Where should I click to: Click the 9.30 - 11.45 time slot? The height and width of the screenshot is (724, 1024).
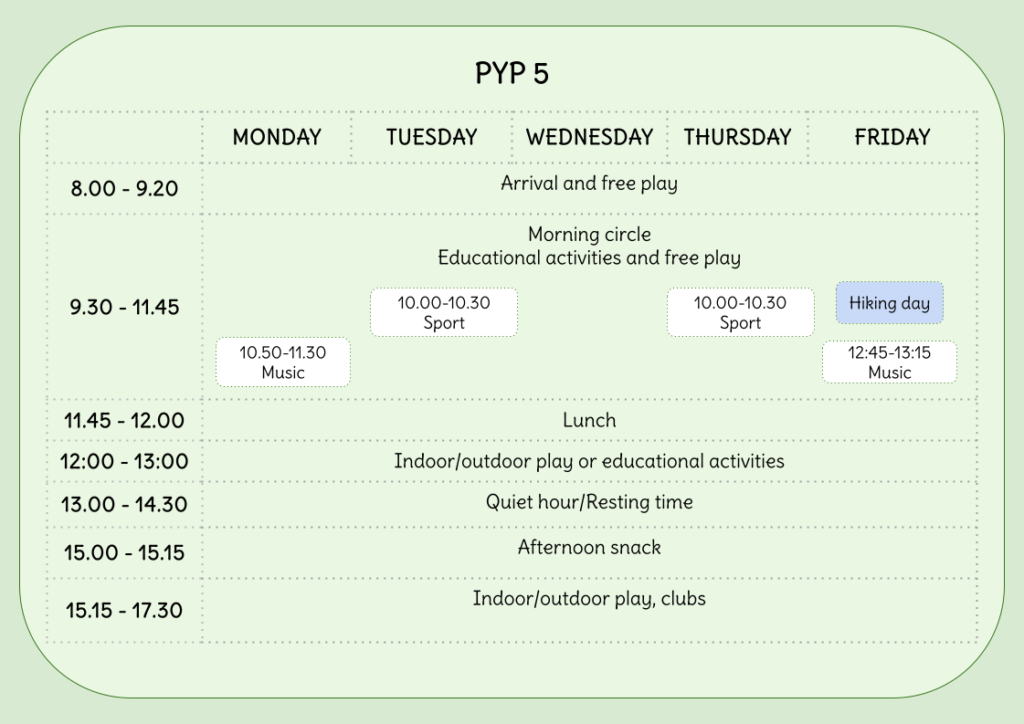[x=124, y=307]
